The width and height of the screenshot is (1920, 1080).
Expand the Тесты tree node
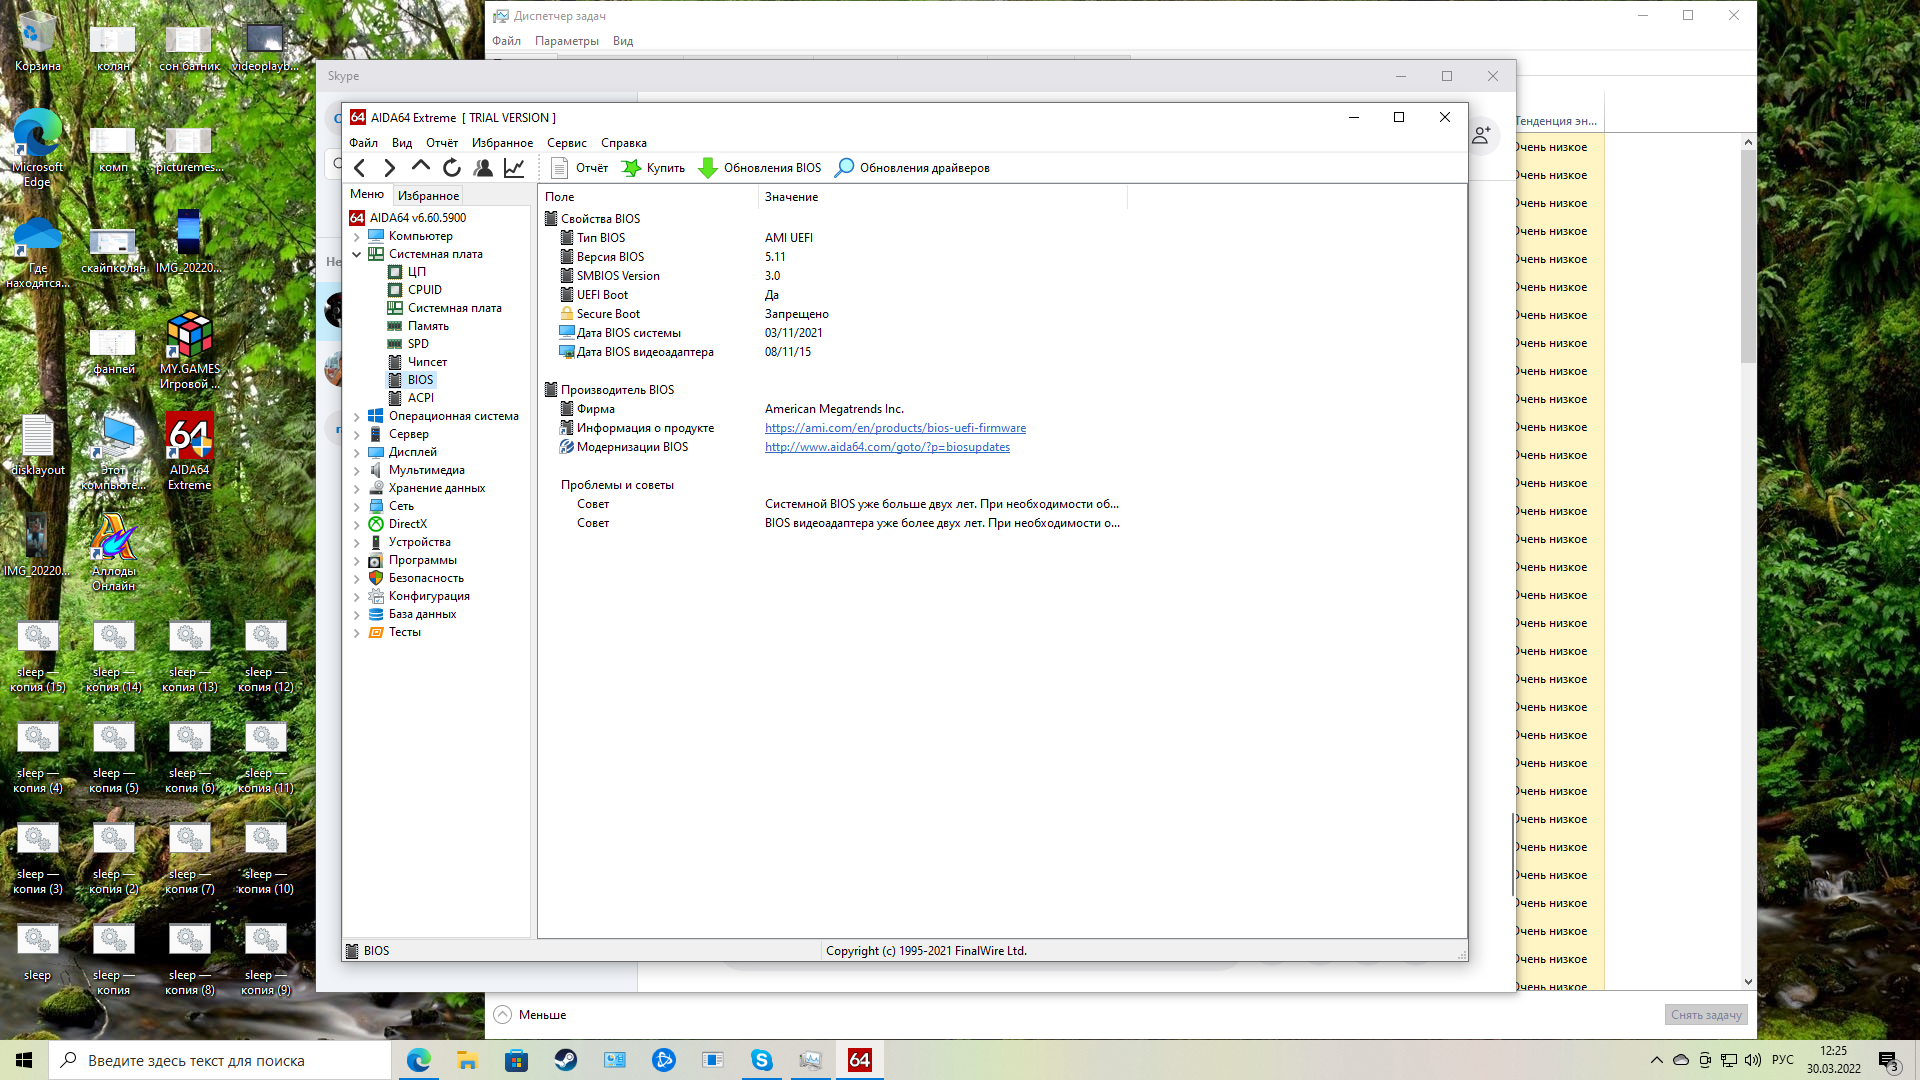357,633
